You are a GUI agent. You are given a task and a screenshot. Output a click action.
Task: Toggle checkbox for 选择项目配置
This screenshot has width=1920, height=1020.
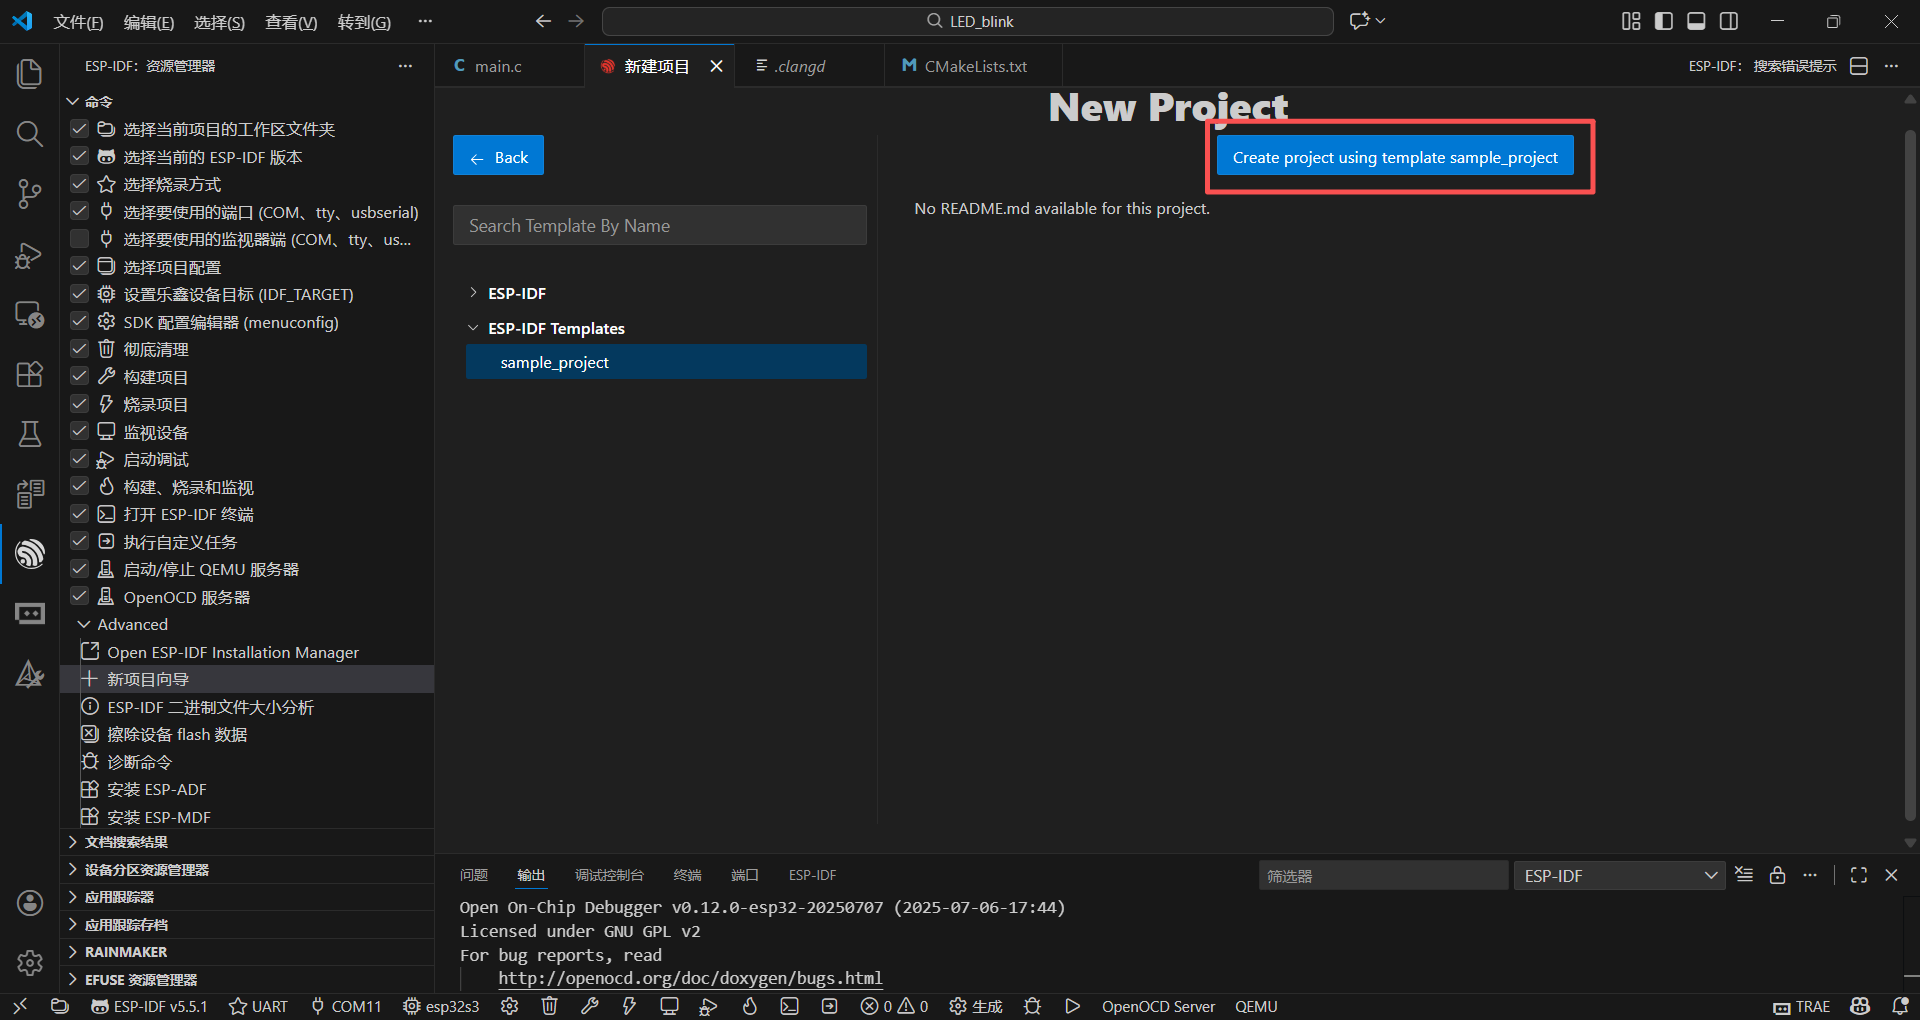pyautogui.click(x=80, y=267)
